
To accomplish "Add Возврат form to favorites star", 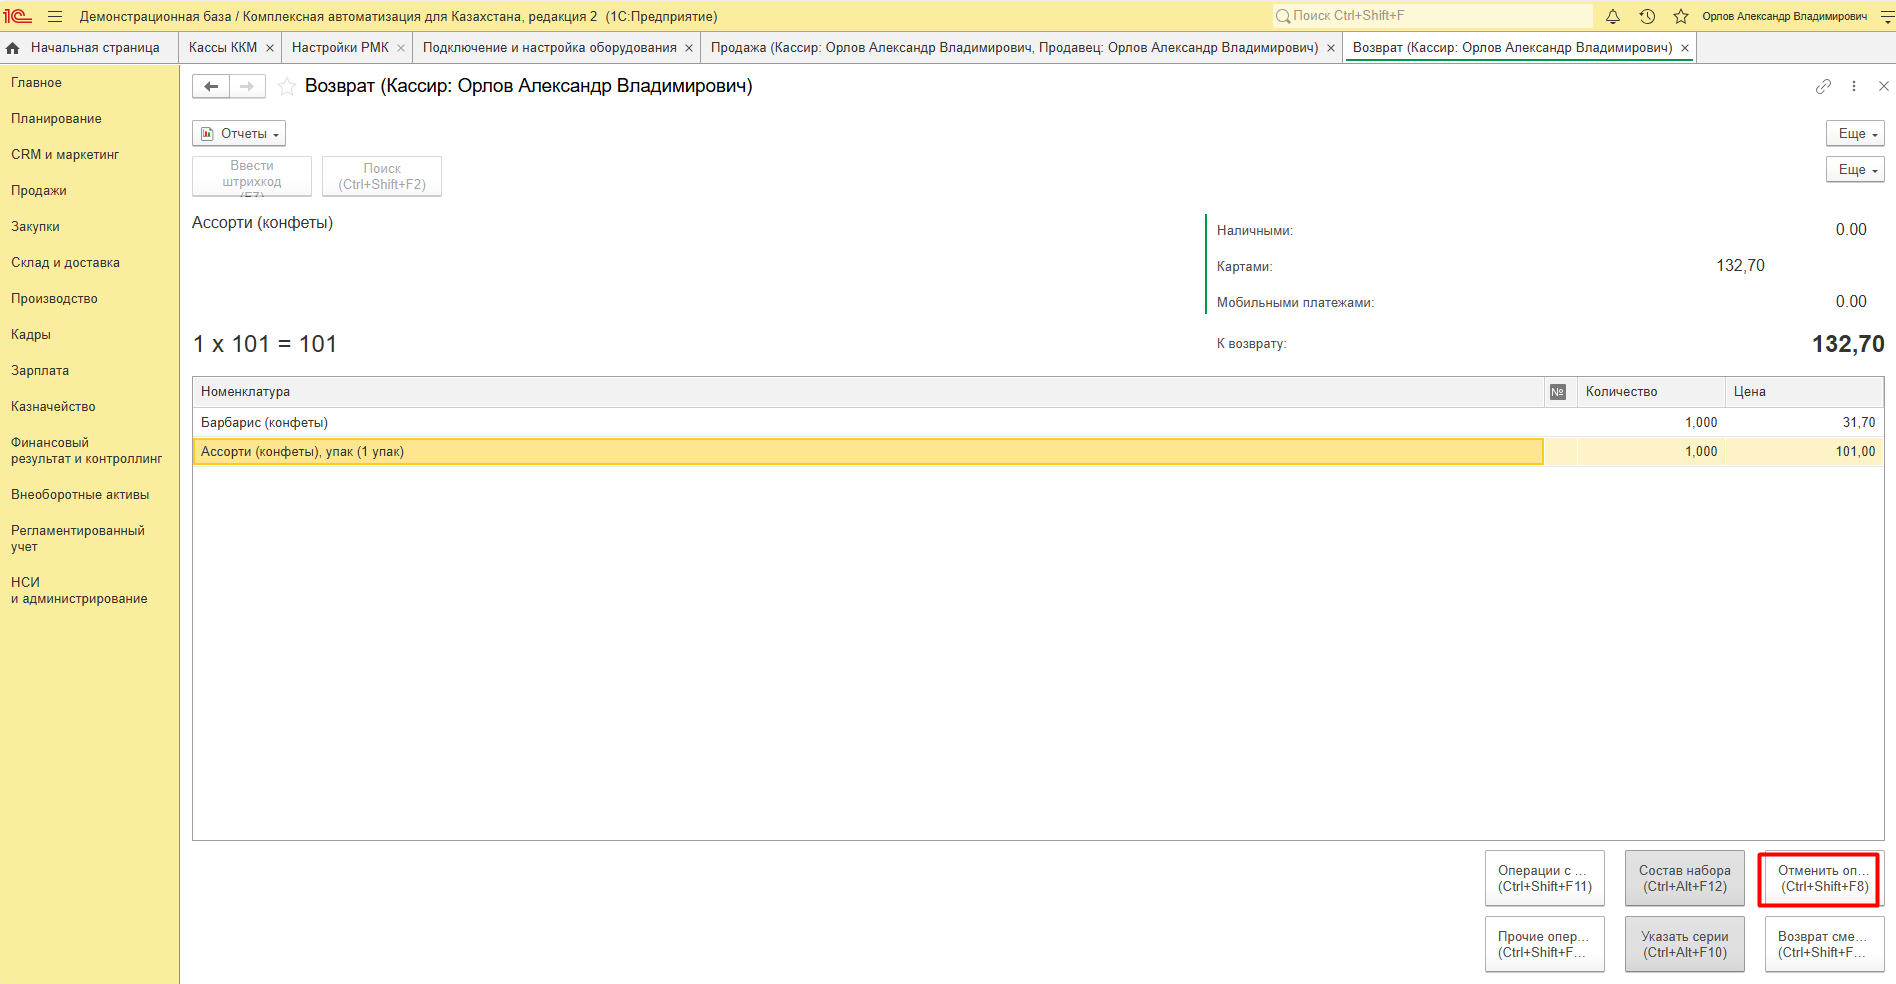I will (286, 87).
